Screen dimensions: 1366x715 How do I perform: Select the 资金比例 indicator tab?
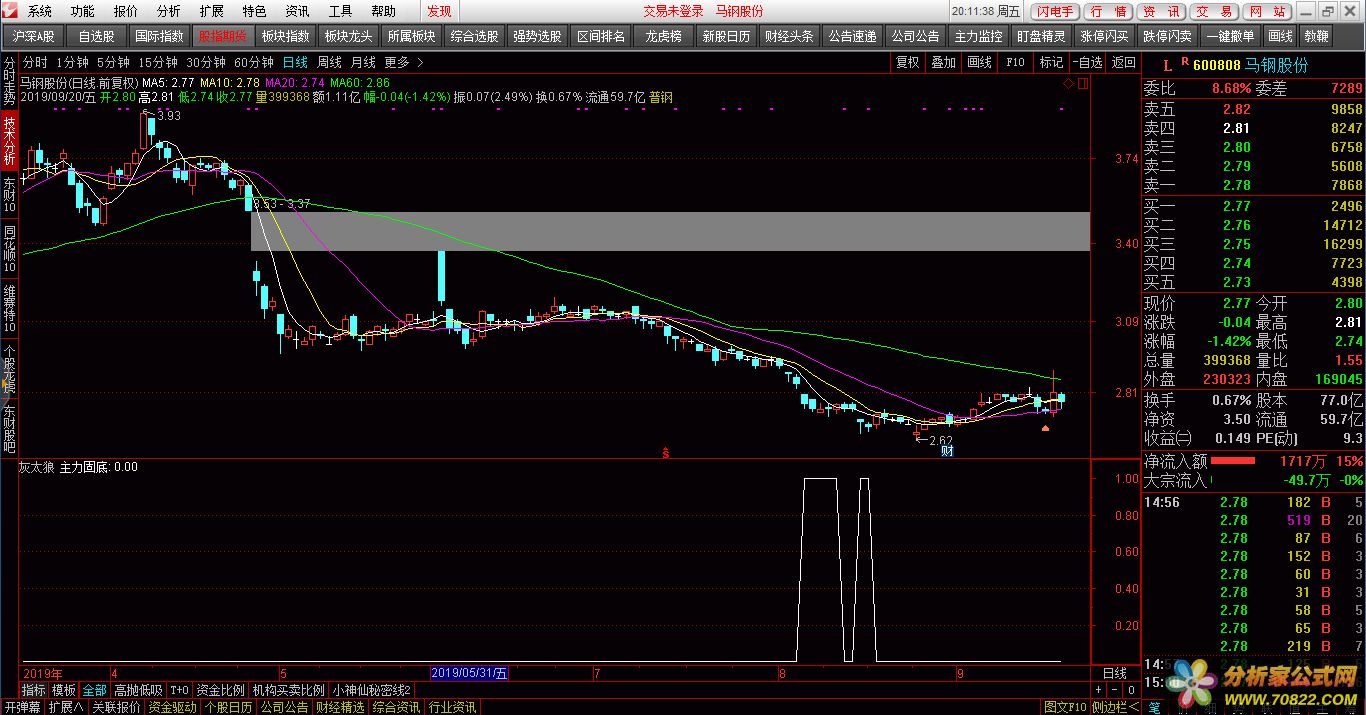point(220,690)
